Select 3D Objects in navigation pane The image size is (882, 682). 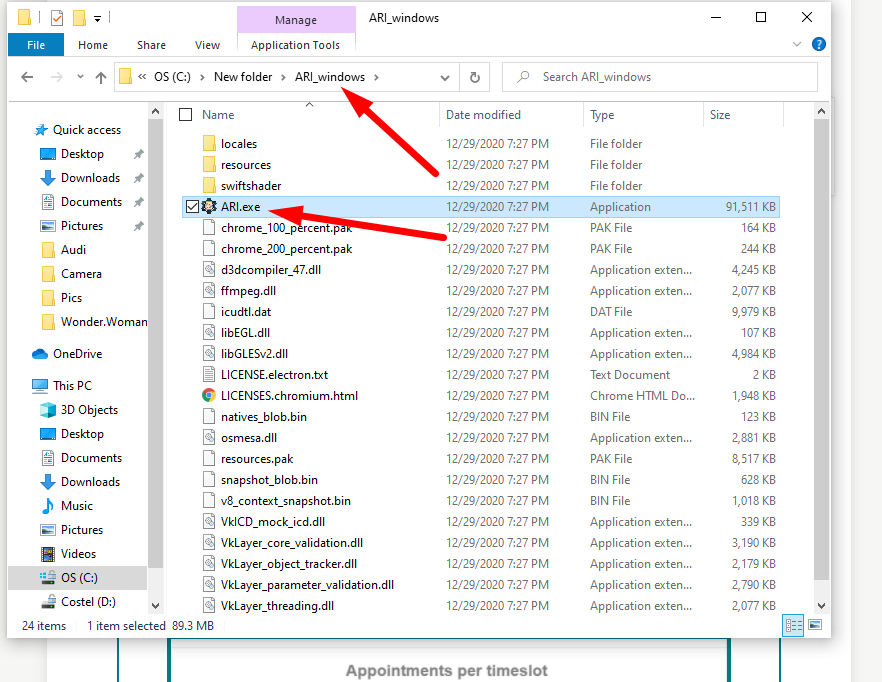click(x=89, y=410)
